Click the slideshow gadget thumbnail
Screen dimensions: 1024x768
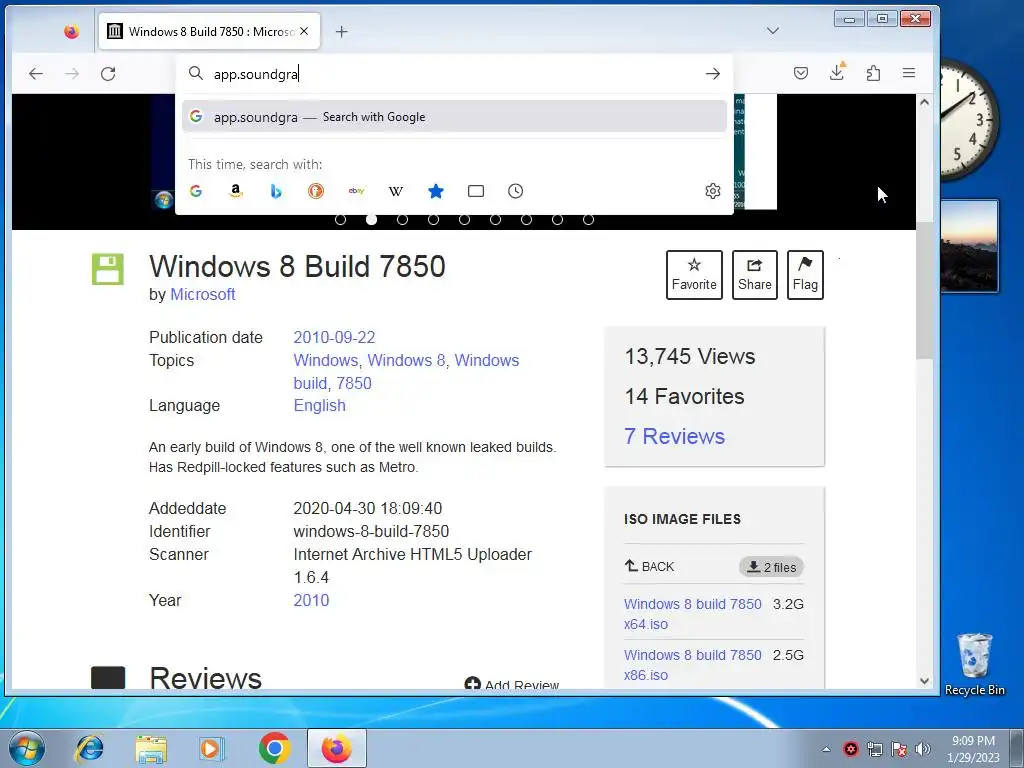pyautogui.click(x=969, y=246)
